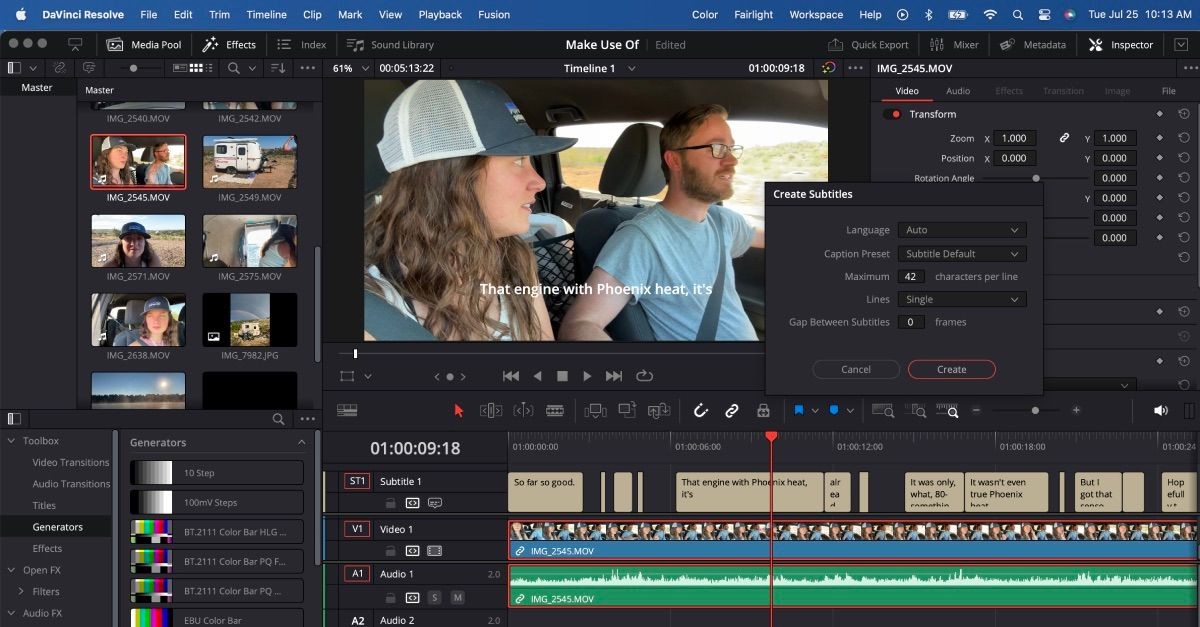This screenshot has height=627, width=1200.
Task: Lock the Subtitle 1 track
Action: 390,503
